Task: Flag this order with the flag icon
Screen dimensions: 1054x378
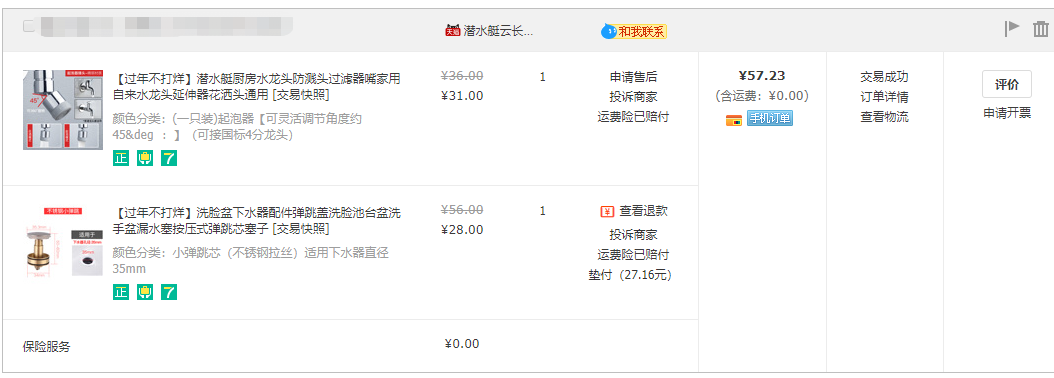Action: point(1012,28)
